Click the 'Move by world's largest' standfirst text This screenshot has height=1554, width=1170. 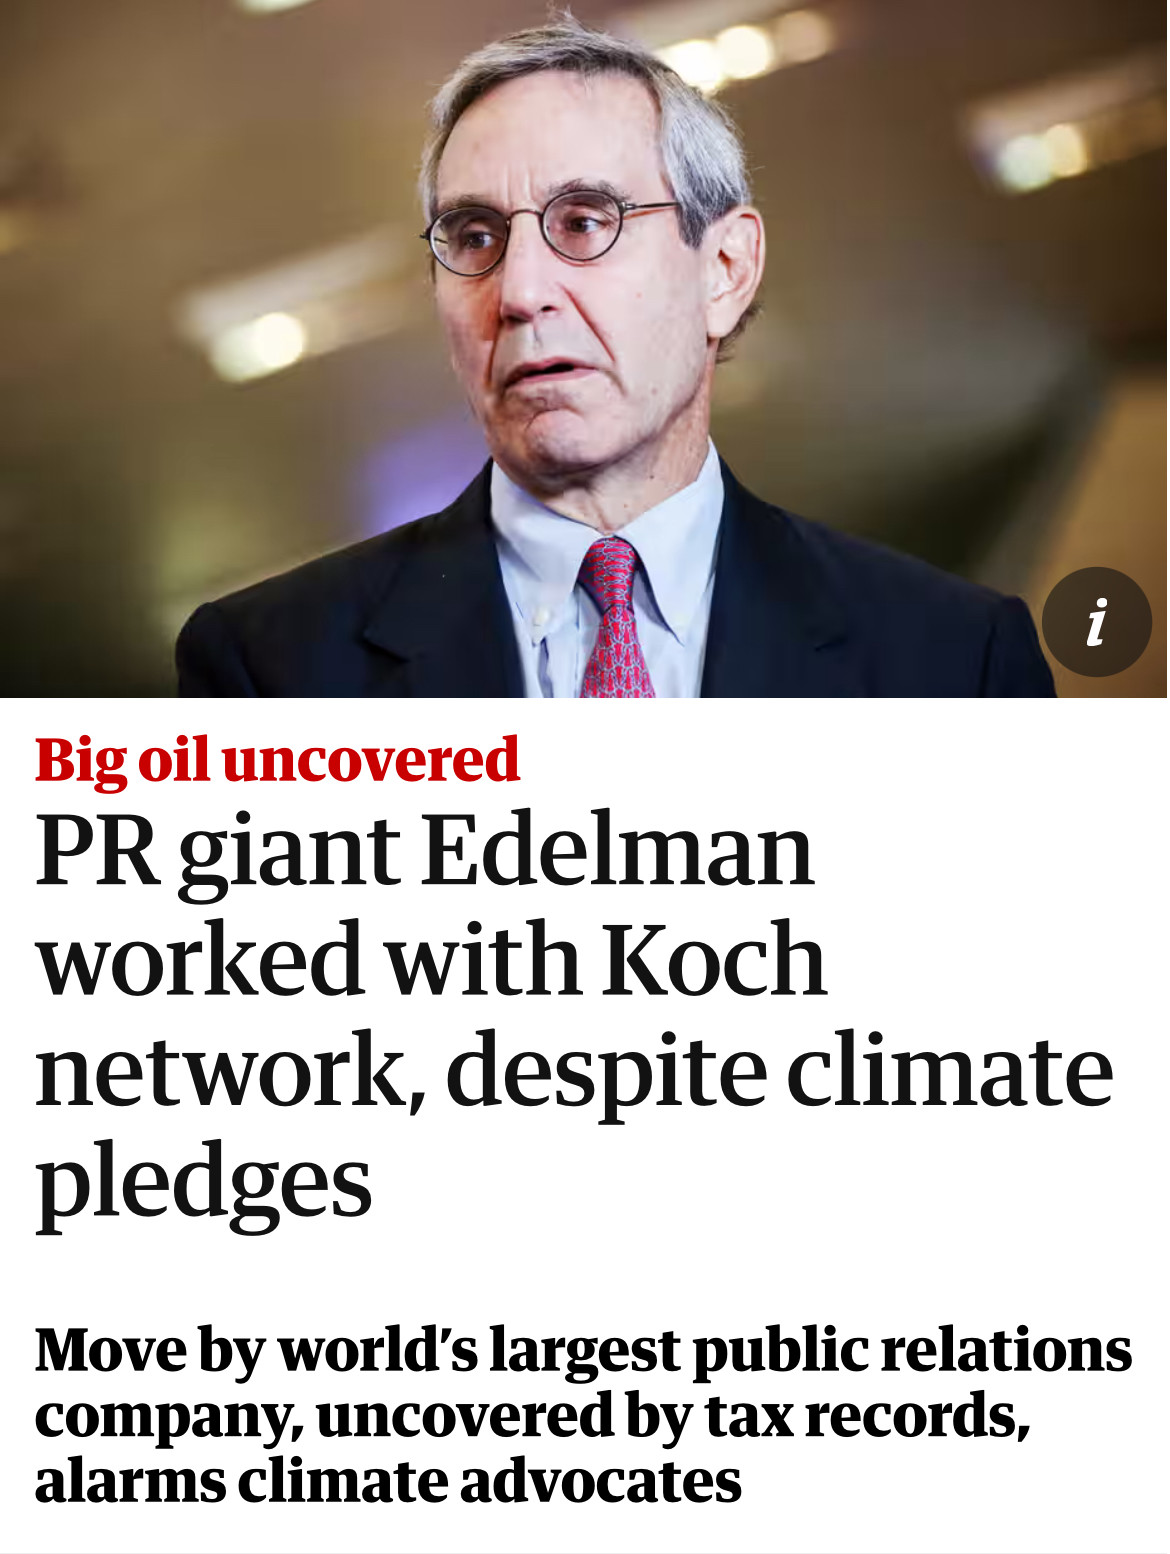[583, 1415]
